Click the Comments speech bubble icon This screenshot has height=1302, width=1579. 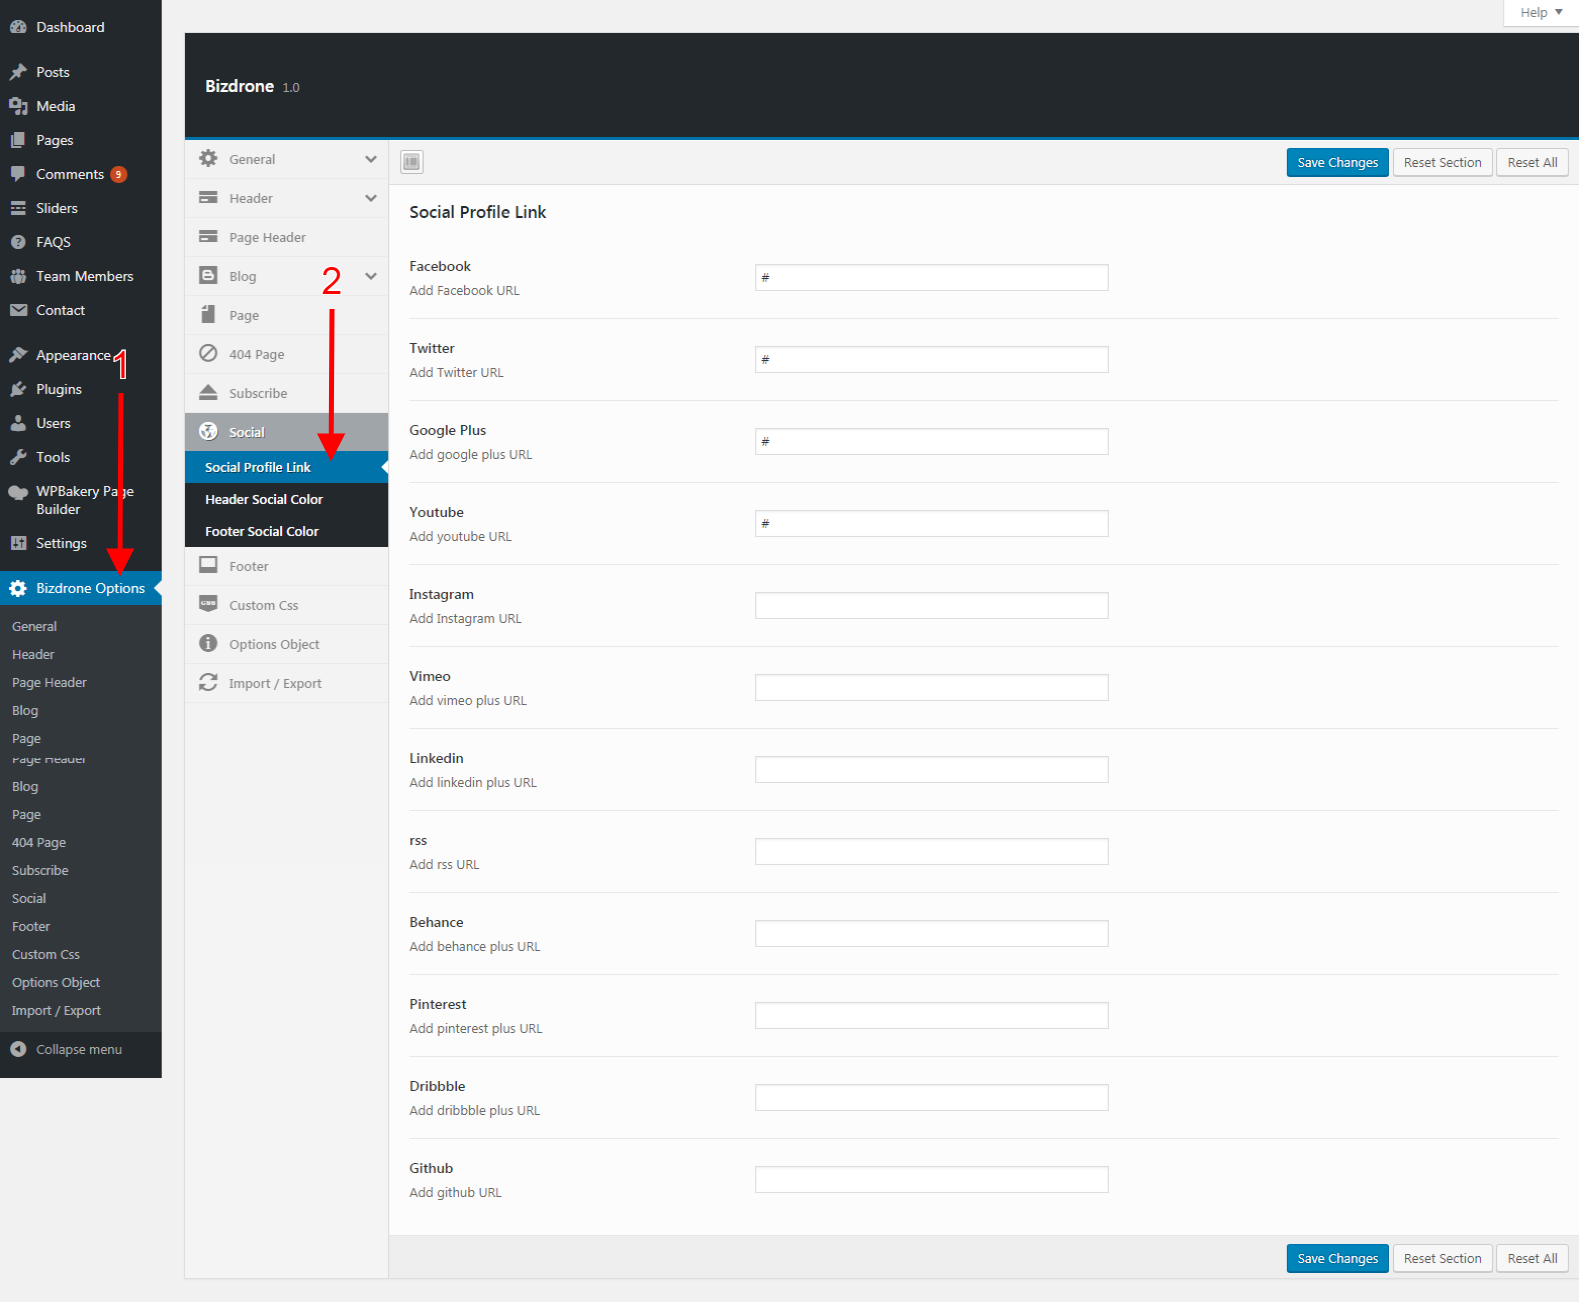(18, 174)
